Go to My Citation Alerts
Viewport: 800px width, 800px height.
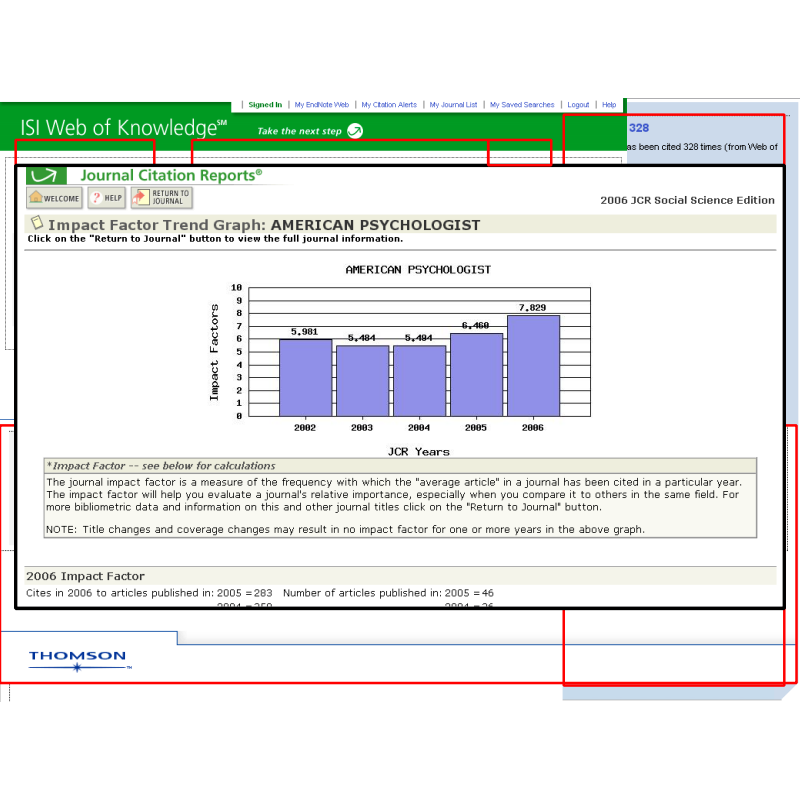point(389,104)
